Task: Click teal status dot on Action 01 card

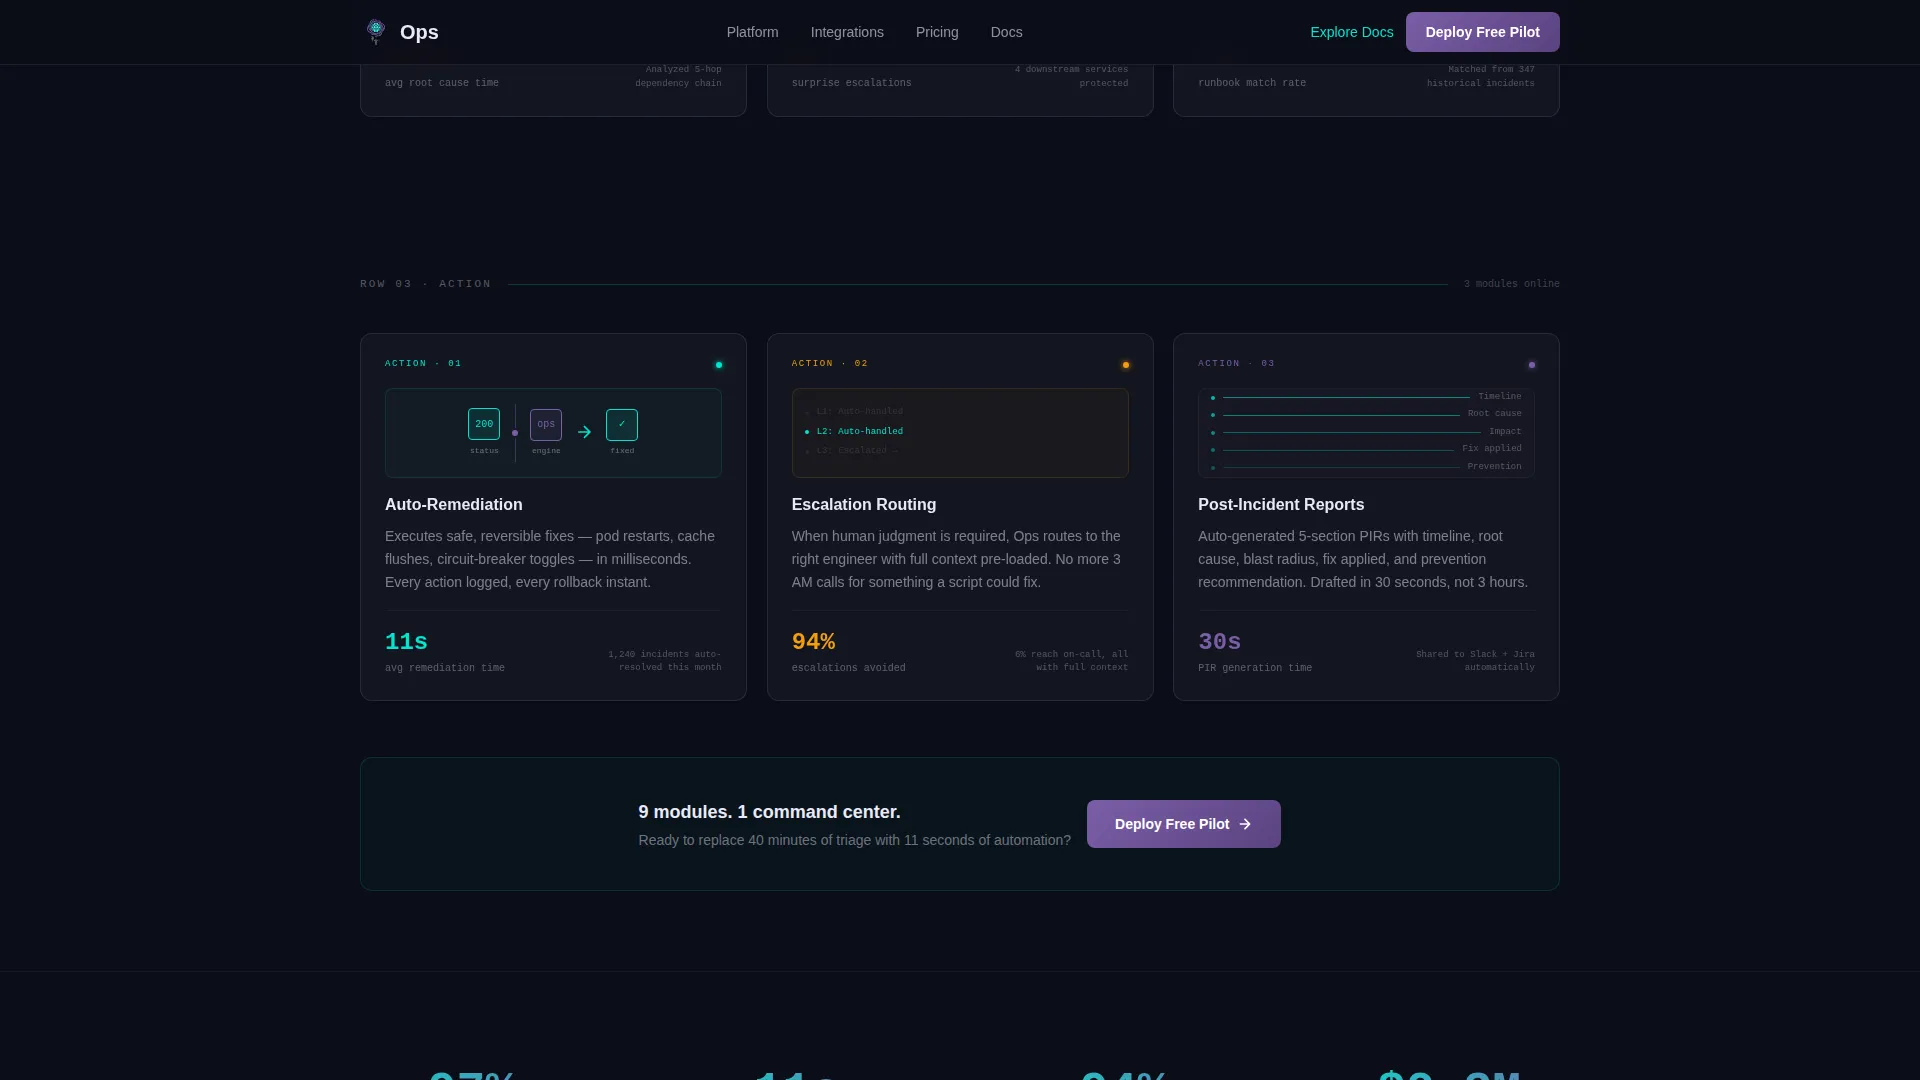Action: (x=718, y=365)
